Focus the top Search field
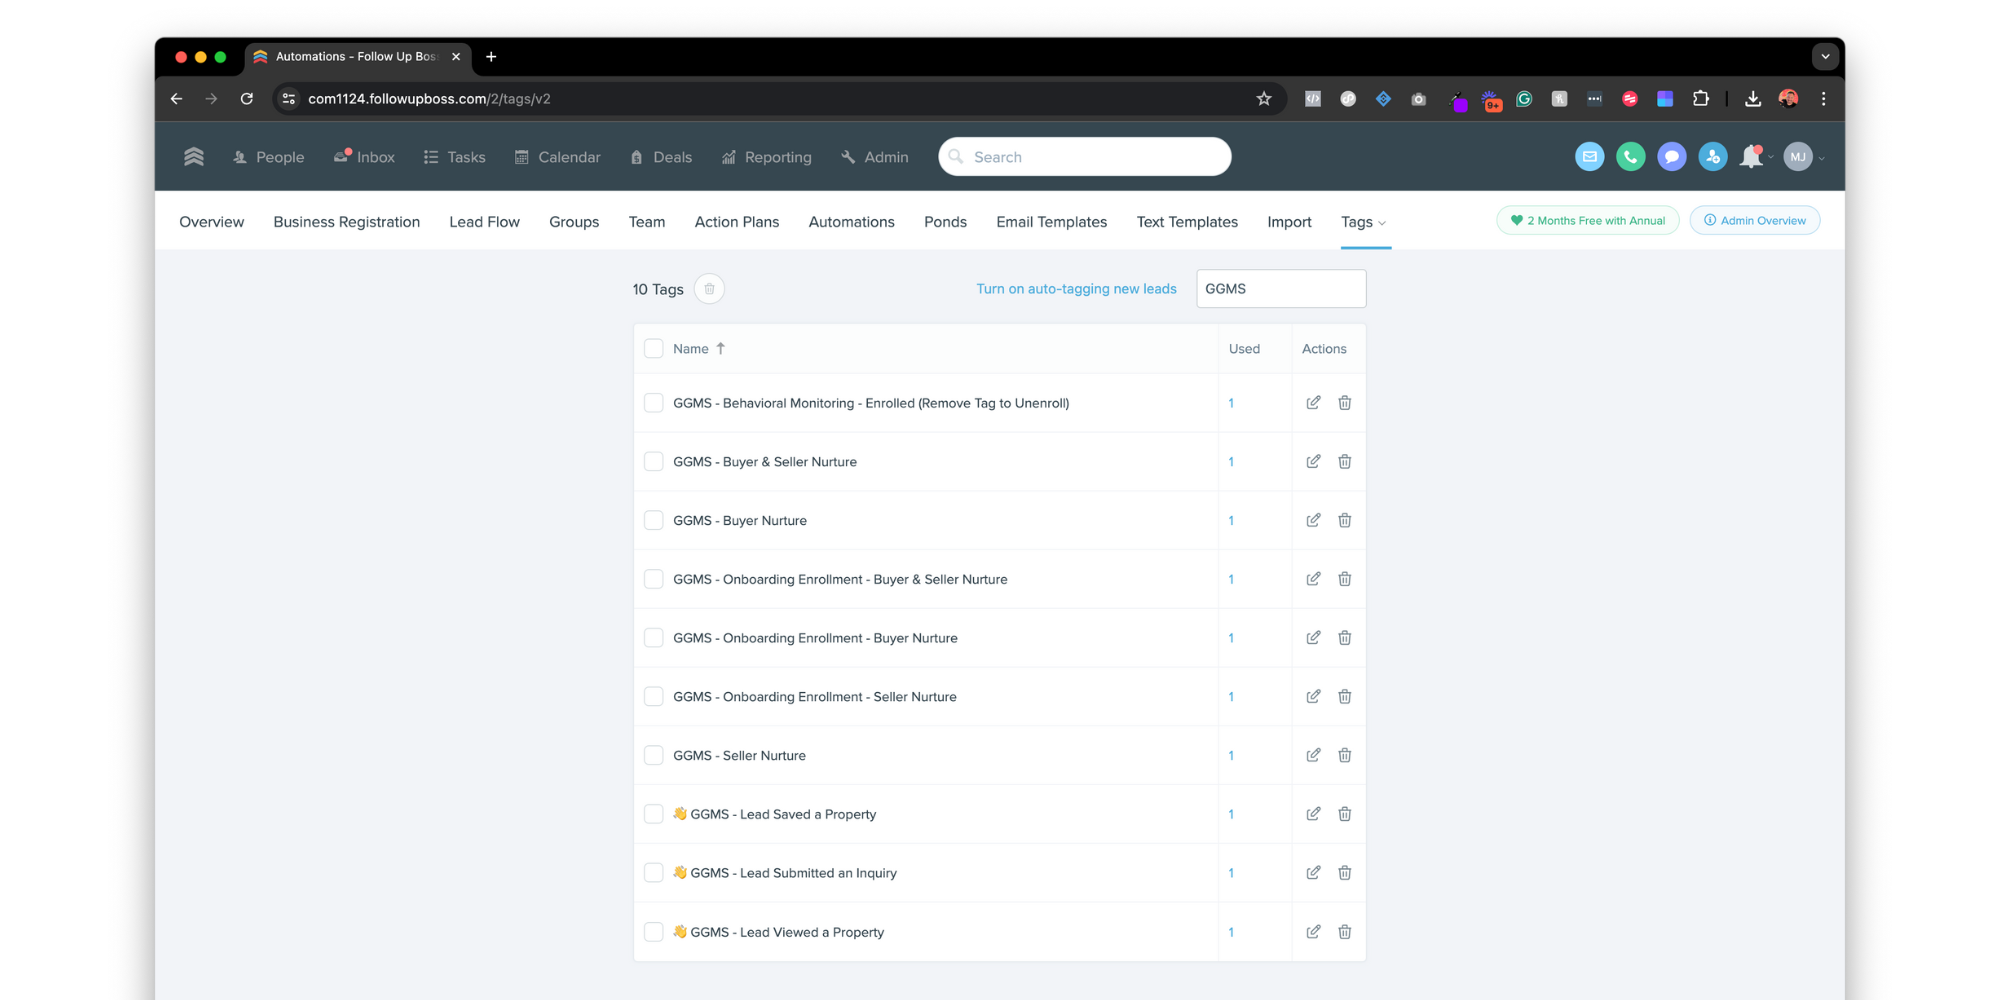This screenshot has width=2000, height=1000. 1084,157
